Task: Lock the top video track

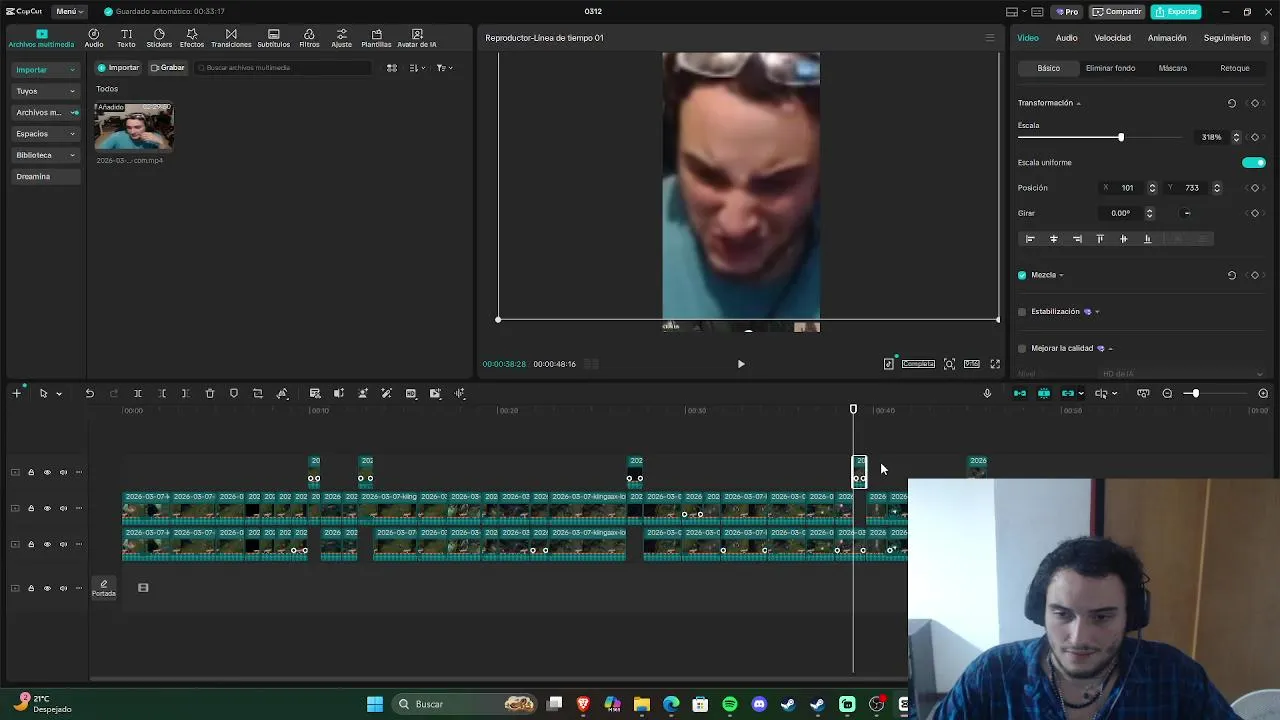Action: click(x=31, y=473)
